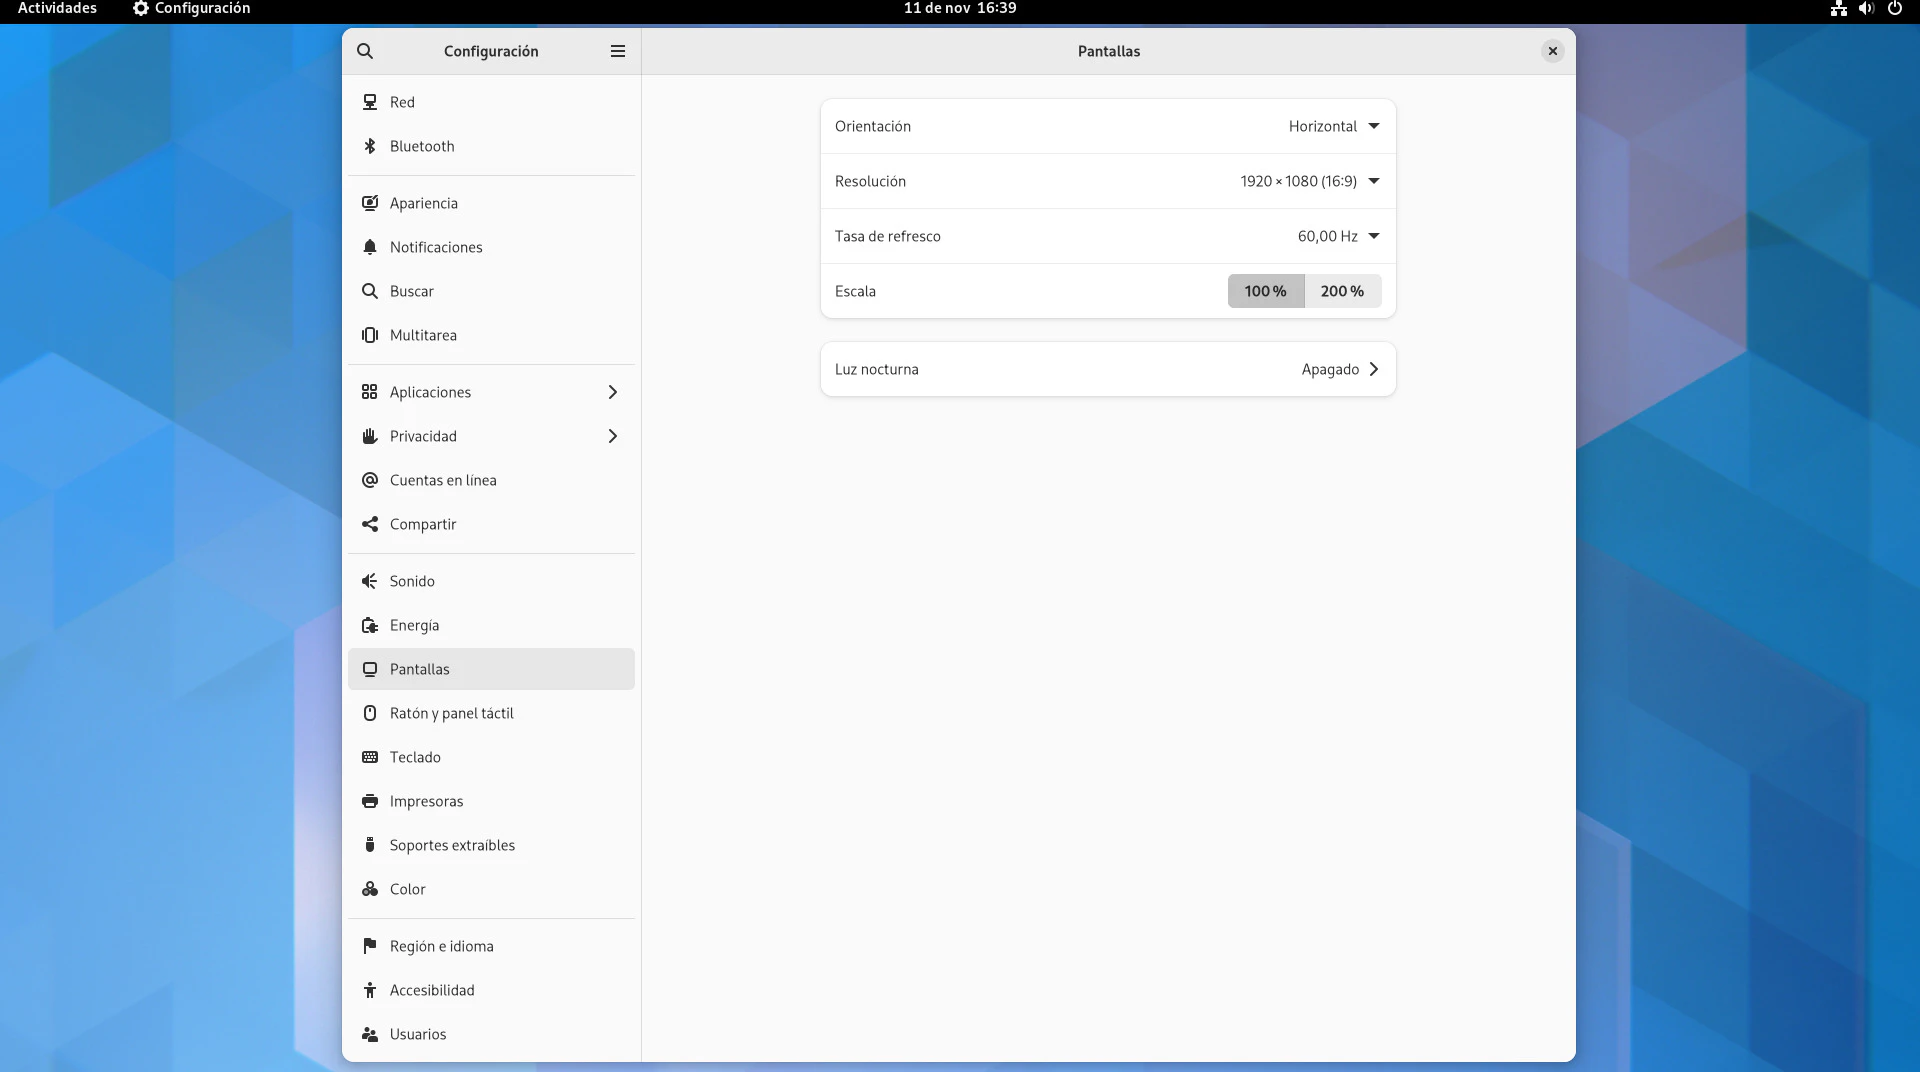
Task: Set display scale to 100 %
Action: (1265, 291)
